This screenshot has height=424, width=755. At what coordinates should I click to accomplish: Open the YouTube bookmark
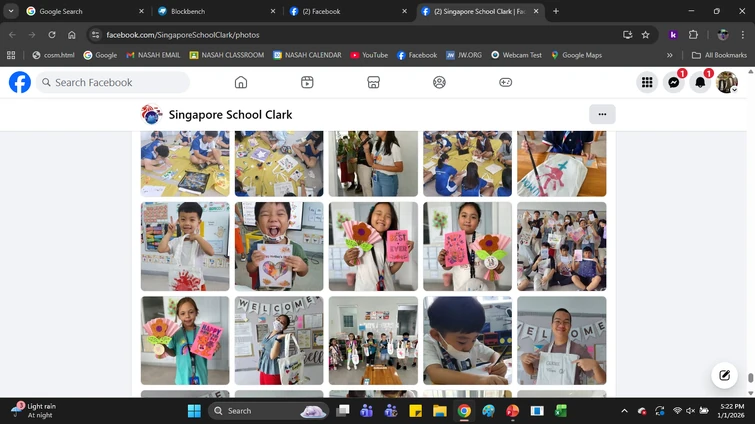point(369,55)
